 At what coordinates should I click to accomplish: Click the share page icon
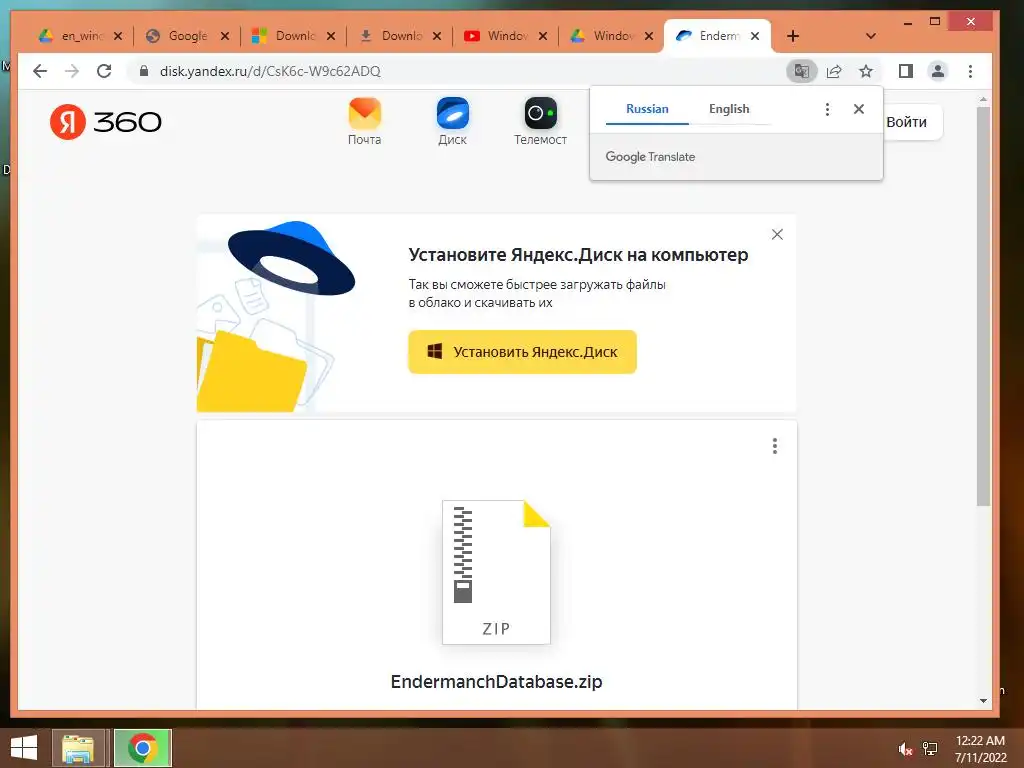click(834, 71)
